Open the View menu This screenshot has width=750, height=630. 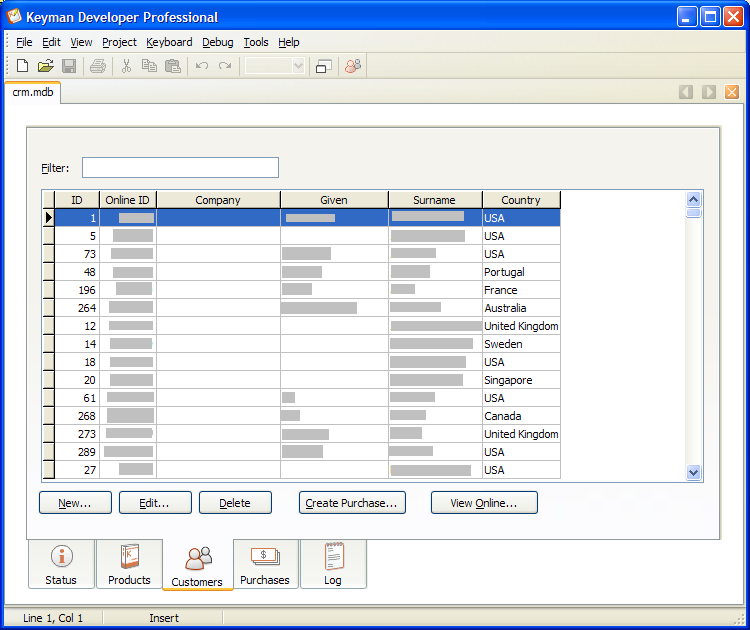[81, 42]
